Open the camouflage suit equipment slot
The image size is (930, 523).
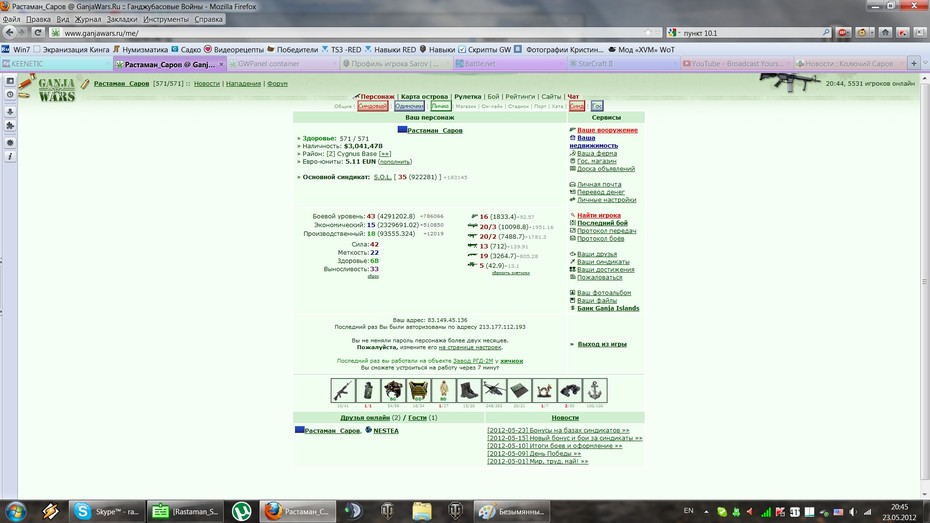[444, 391]
